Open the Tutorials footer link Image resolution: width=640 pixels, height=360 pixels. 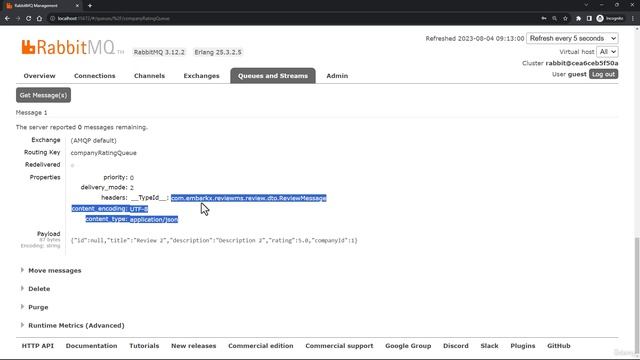144,346
